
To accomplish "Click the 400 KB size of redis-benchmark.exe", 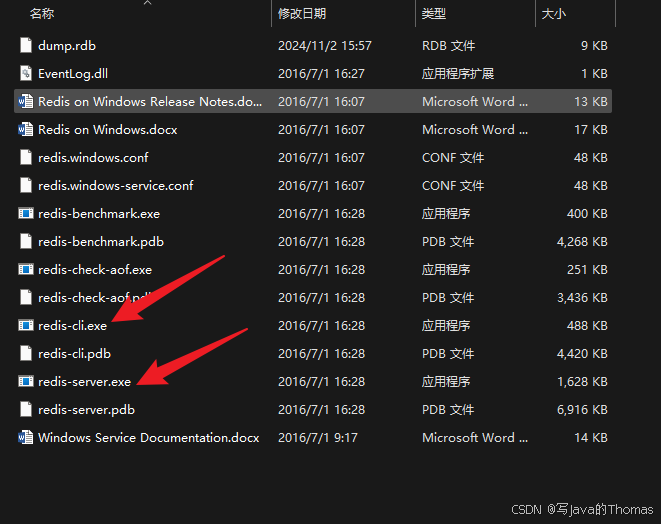I will point(587,214).
